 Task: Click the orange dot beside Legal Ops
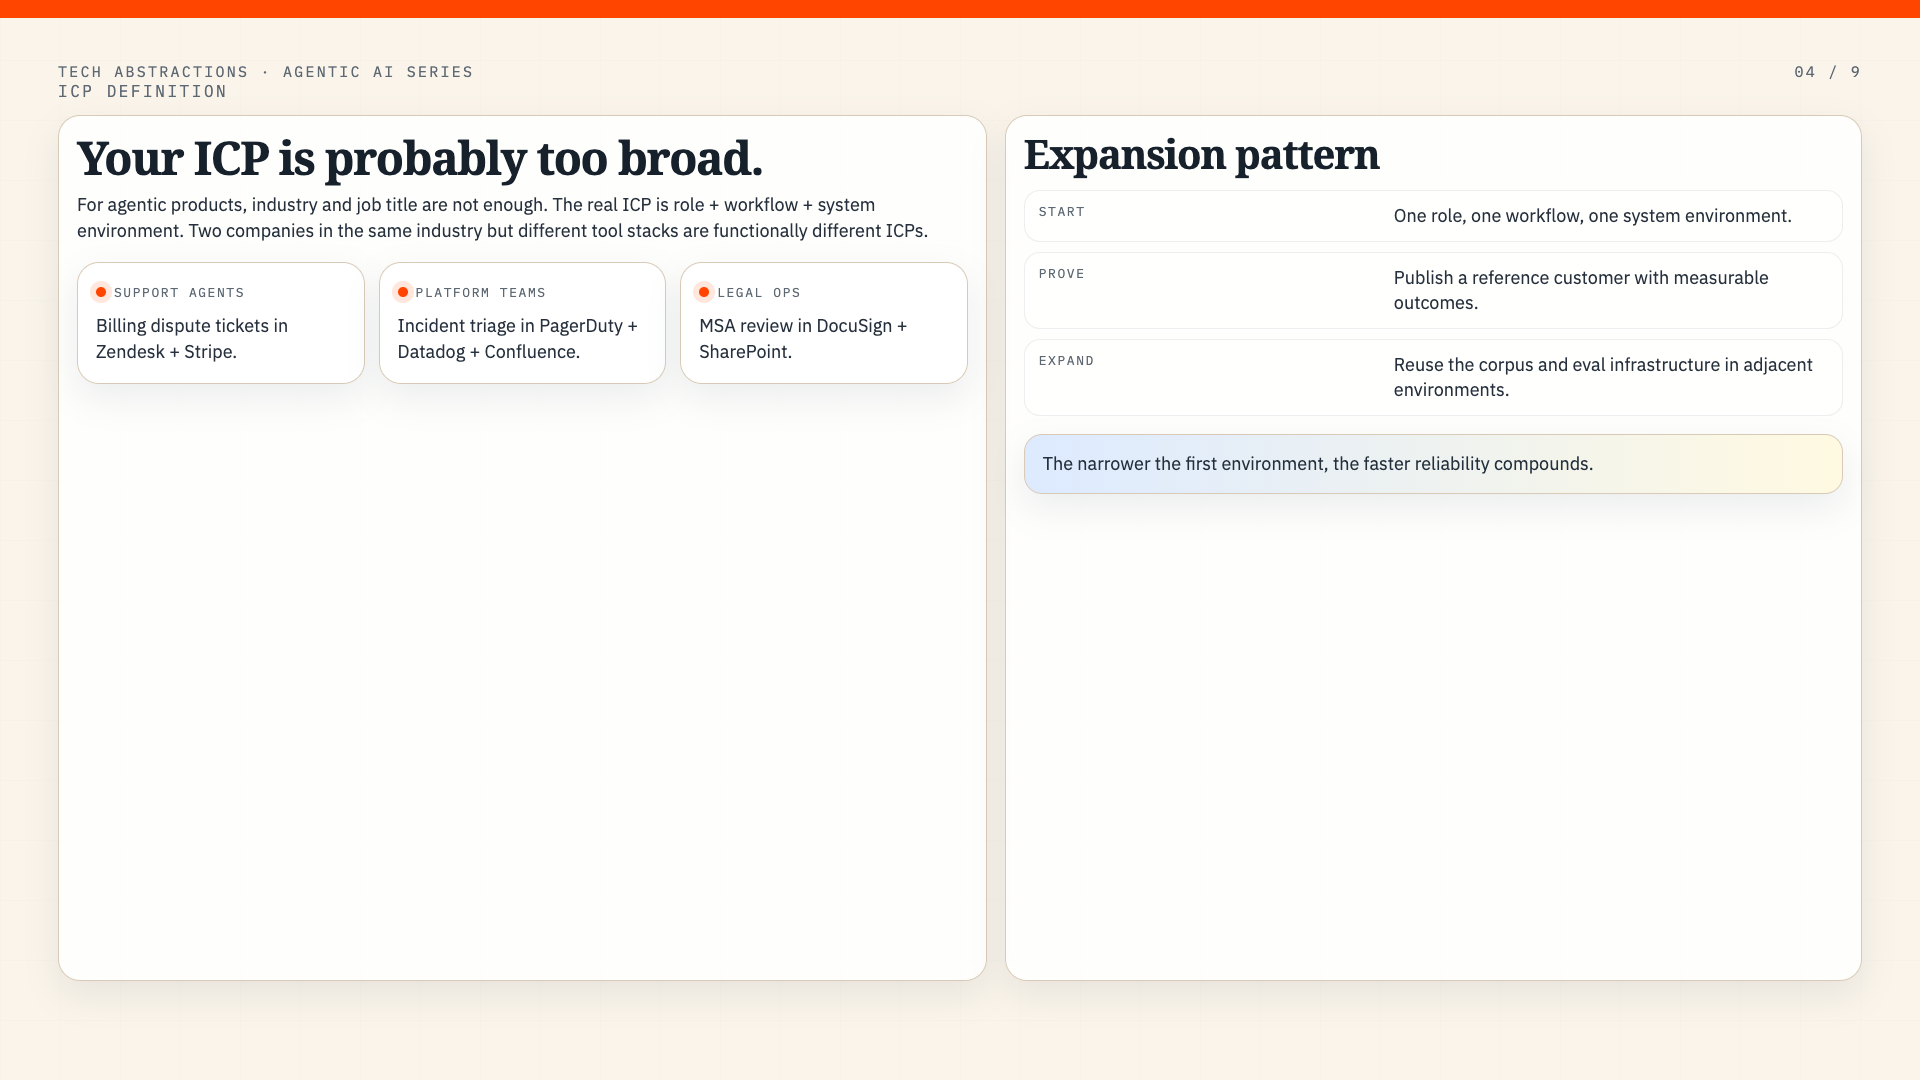point(704,292)
